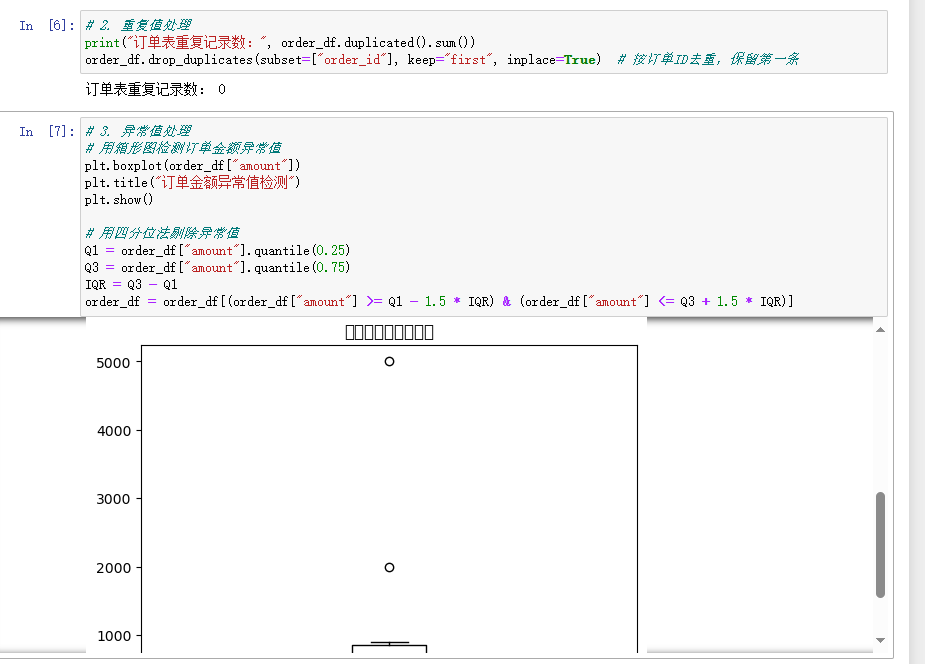Click the '# 2. 重复值处理' comment
925x664 pixels.
pyautogui.click(x=138, y=25)
